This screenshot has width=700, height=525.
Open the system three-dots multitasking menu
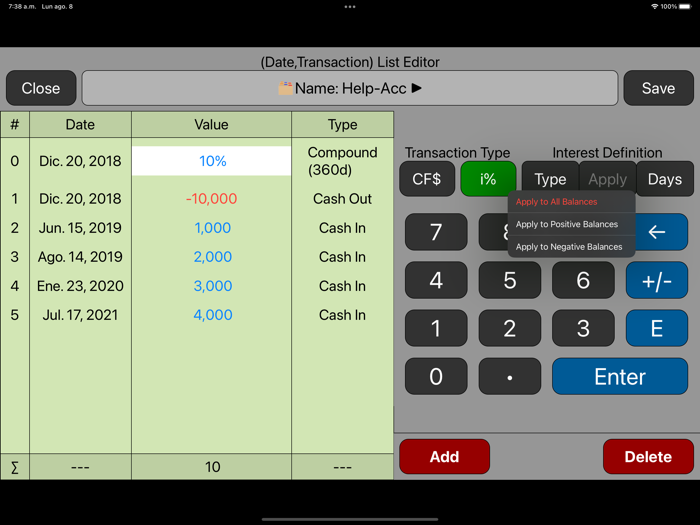[350, 7]
